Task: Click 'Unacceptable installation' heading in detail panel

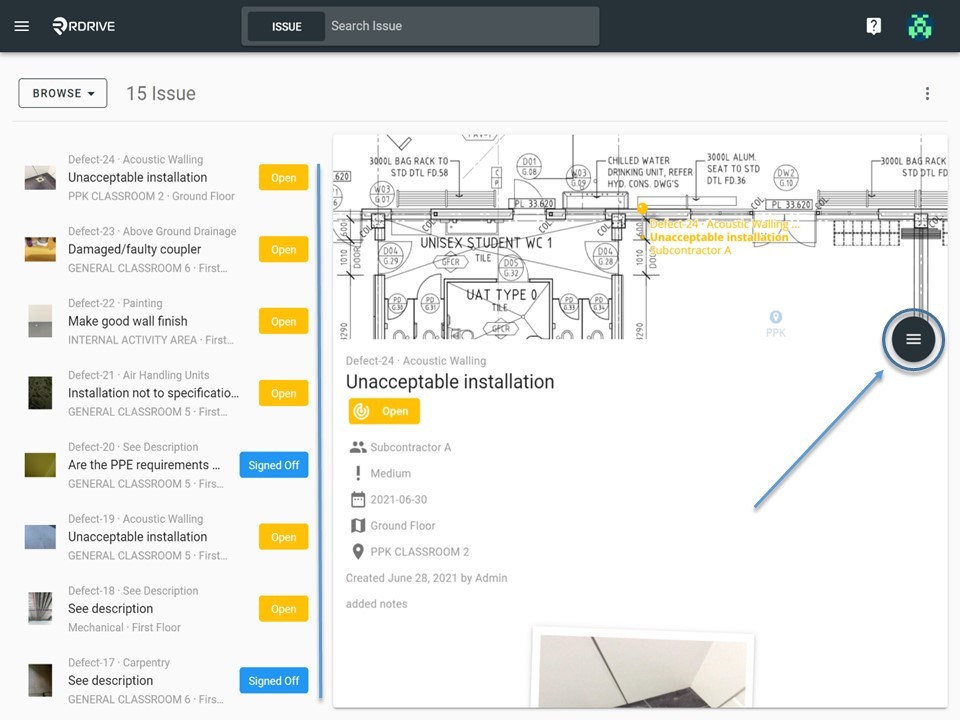Action: point(450,382)
